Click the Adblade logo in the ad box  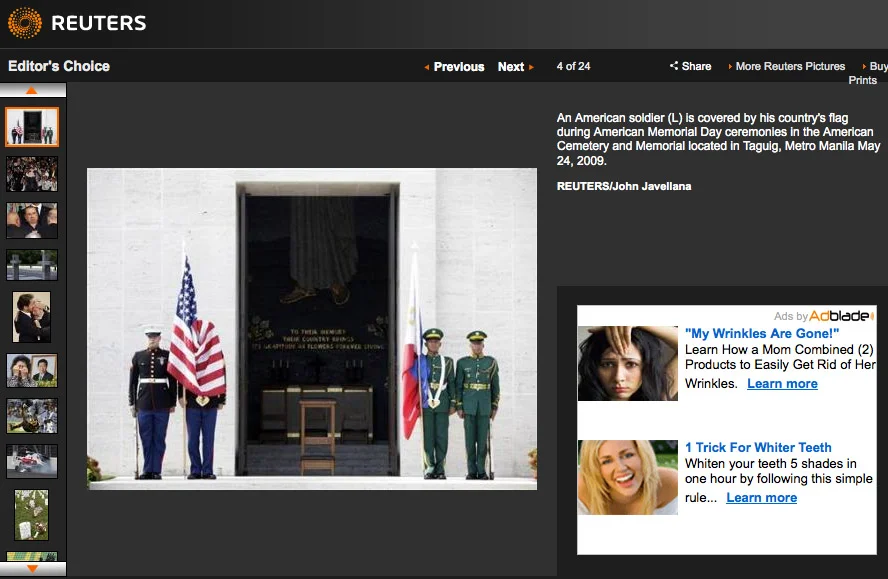842,316
